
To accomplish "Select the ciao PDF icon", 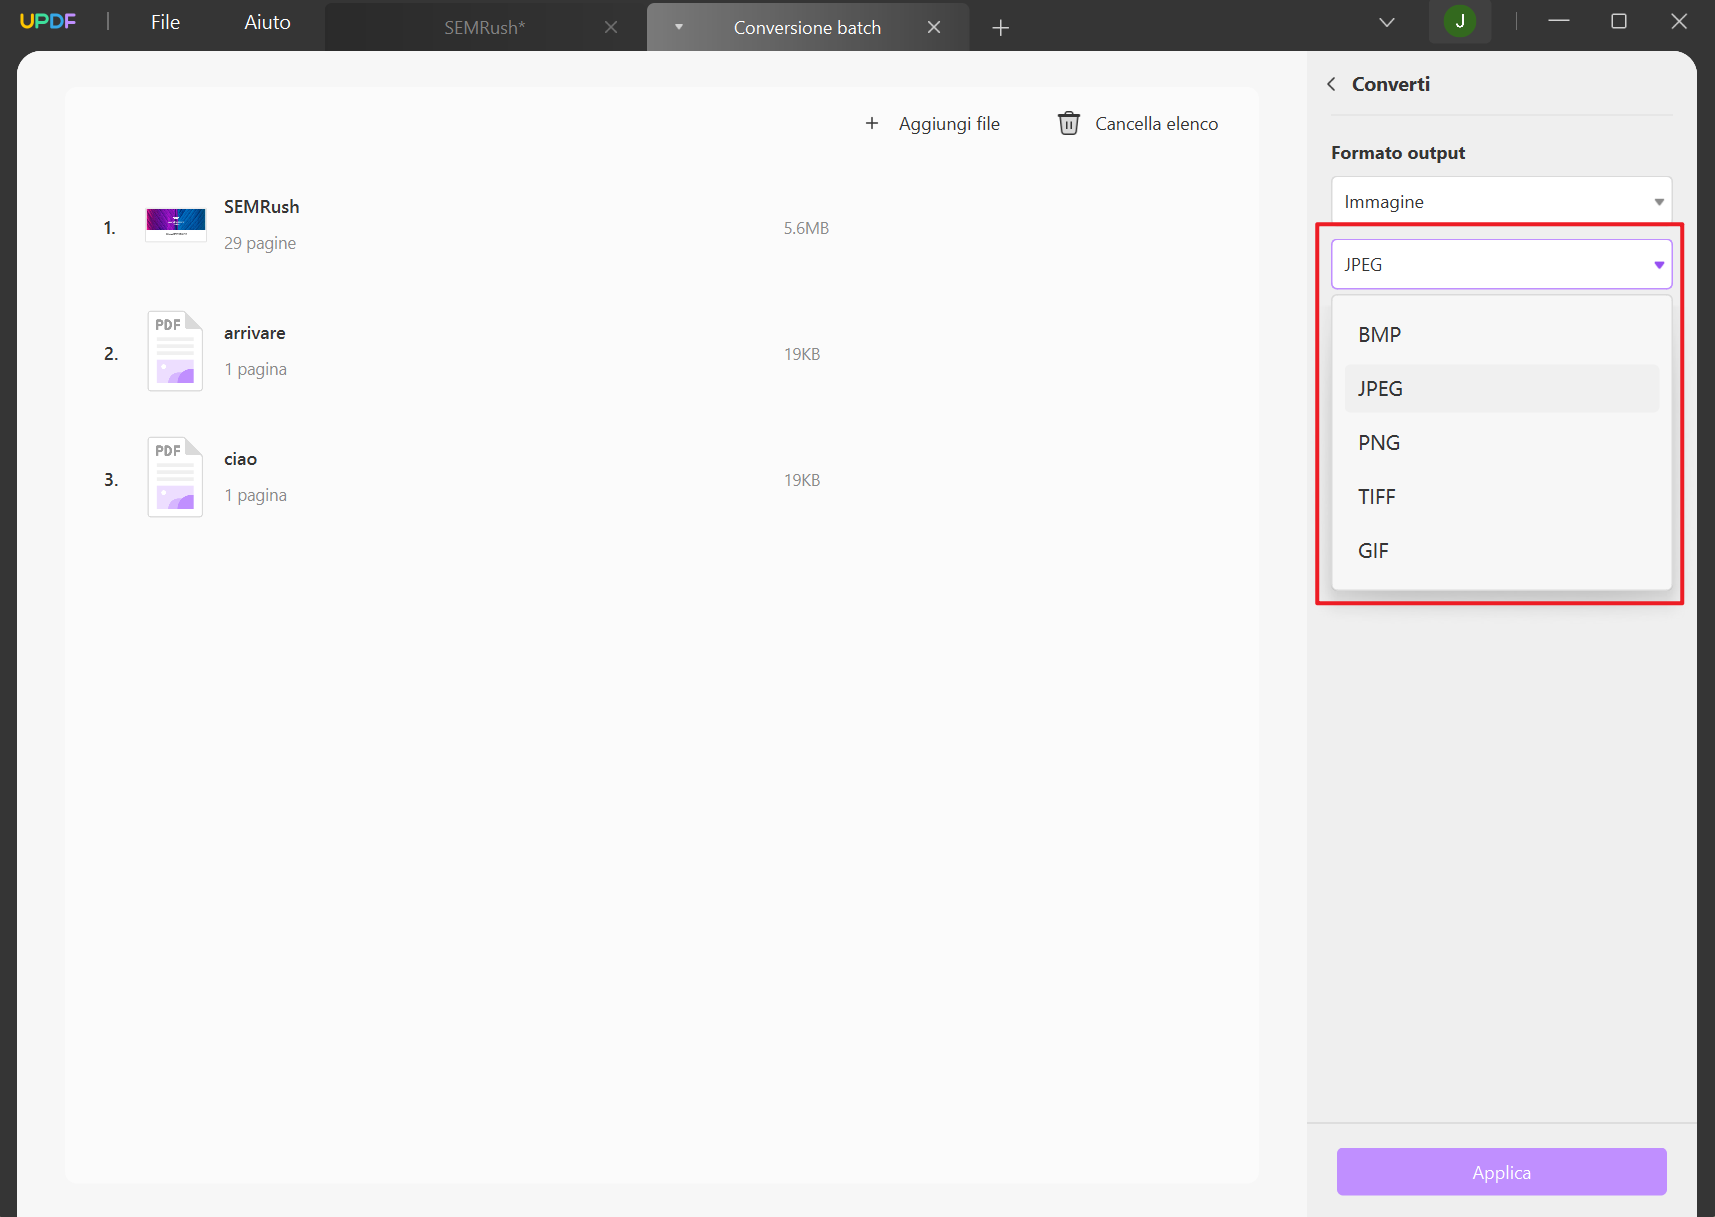I will pyautogui.click(x=175, y=477).
